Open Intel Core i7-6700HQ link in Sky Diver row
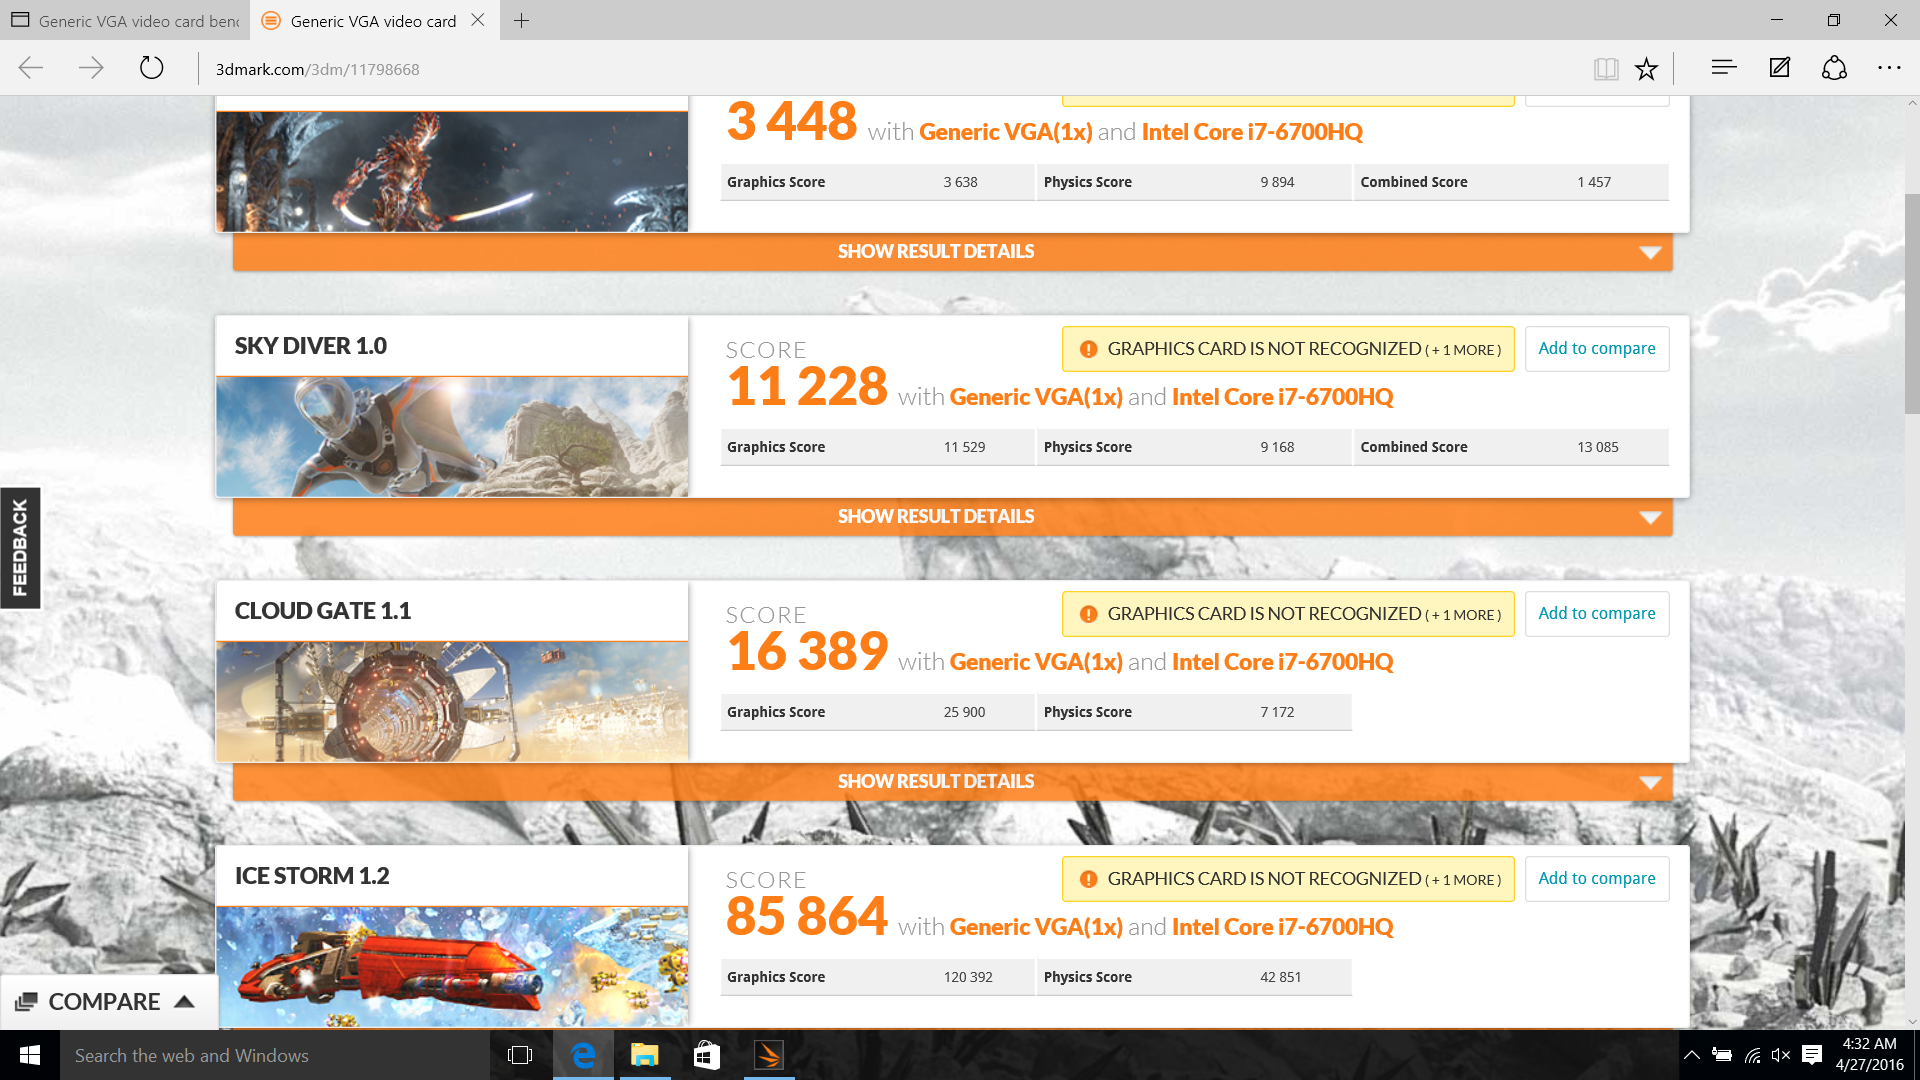This screenshot has width=1920, height=1080. tap(1282, 397)
